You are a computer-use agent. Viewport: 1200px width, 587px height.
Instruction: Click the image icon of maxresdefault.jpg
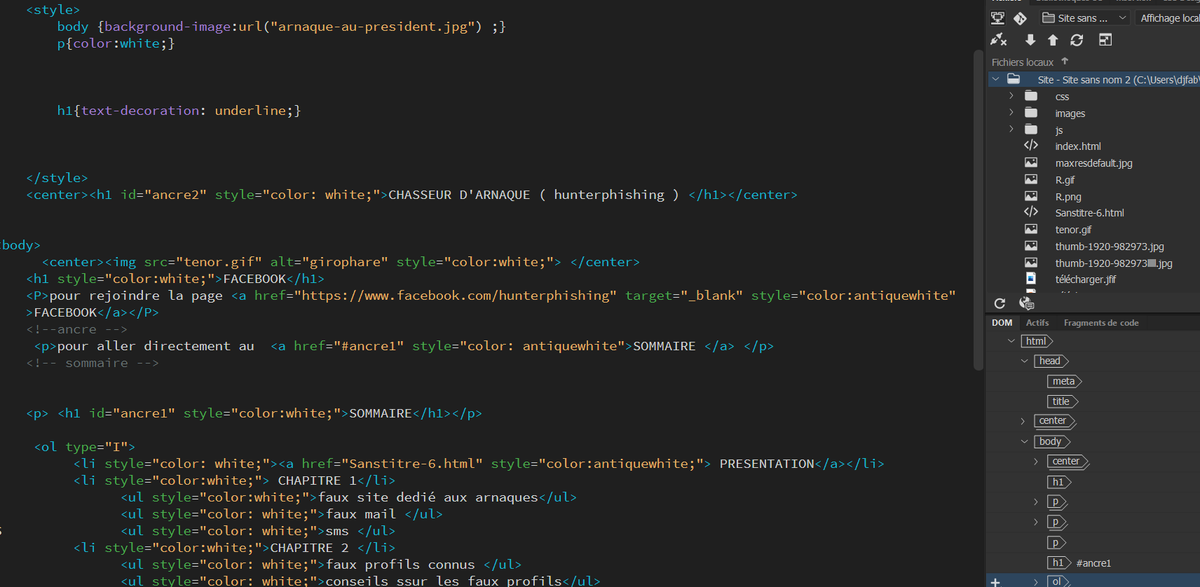pos(1031,163)
